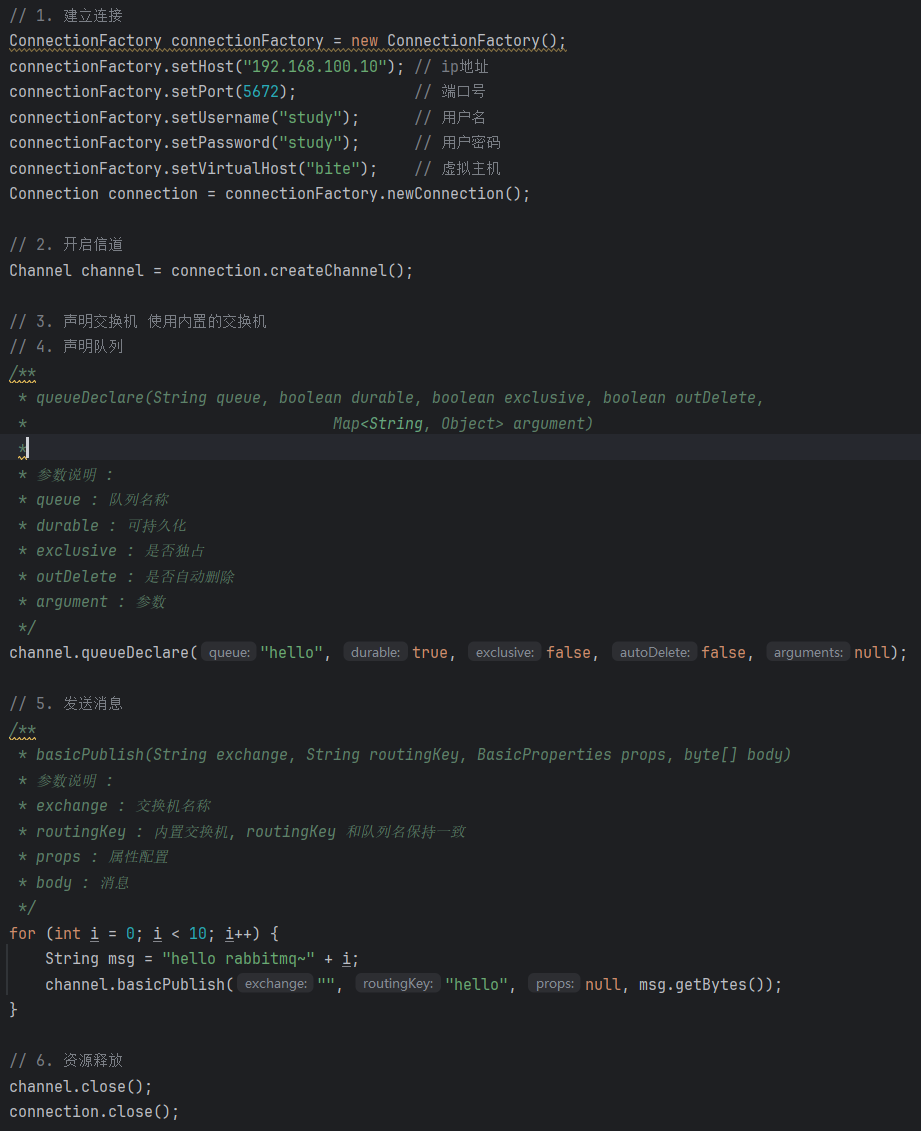This screenshot has width=921, height=1131.
Task: Click the setPort method call
Action: (x=202, y=92)
